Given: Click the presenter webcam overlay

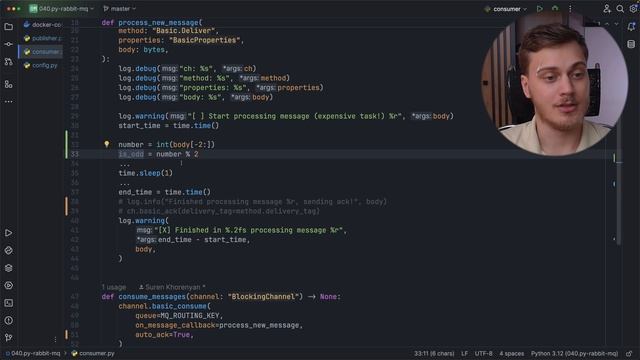Looking at the screenshot, I should pos(554,84).
